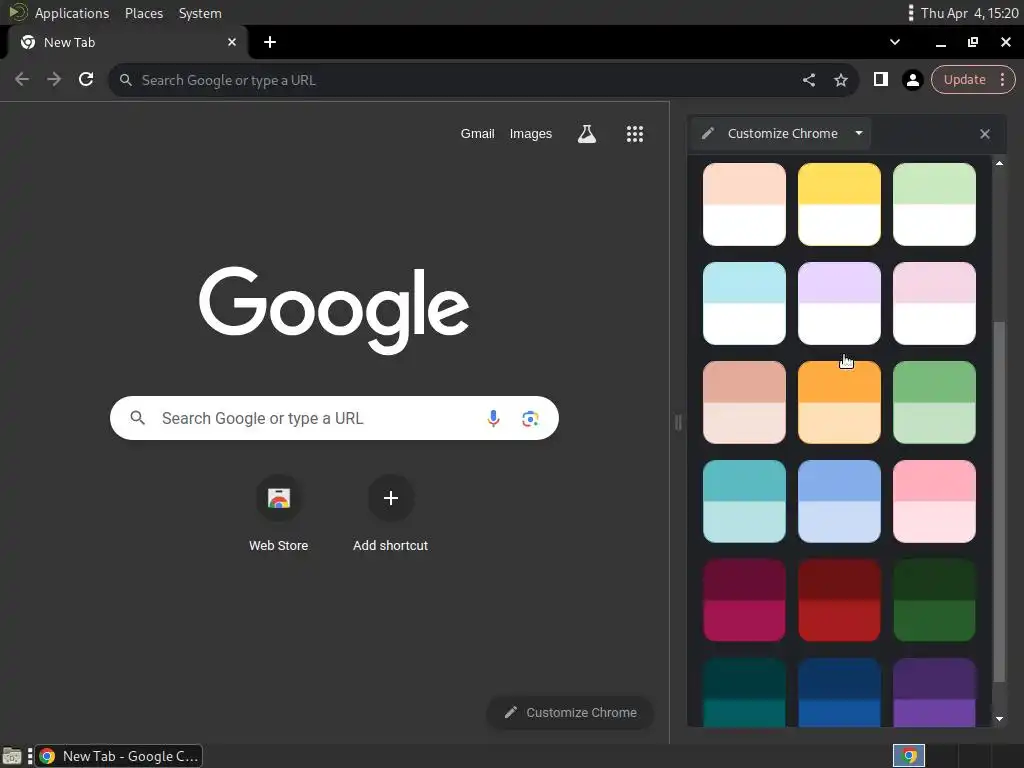
Task: Select the dark purple color theme
Action: (x=934, y=692)
